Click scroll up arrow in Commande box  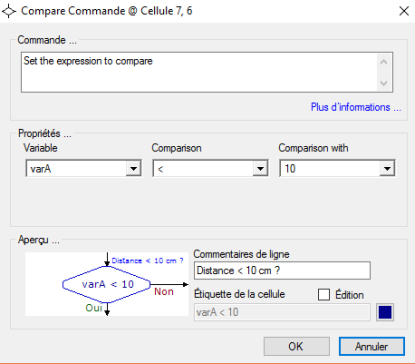(x=384, y=62)
